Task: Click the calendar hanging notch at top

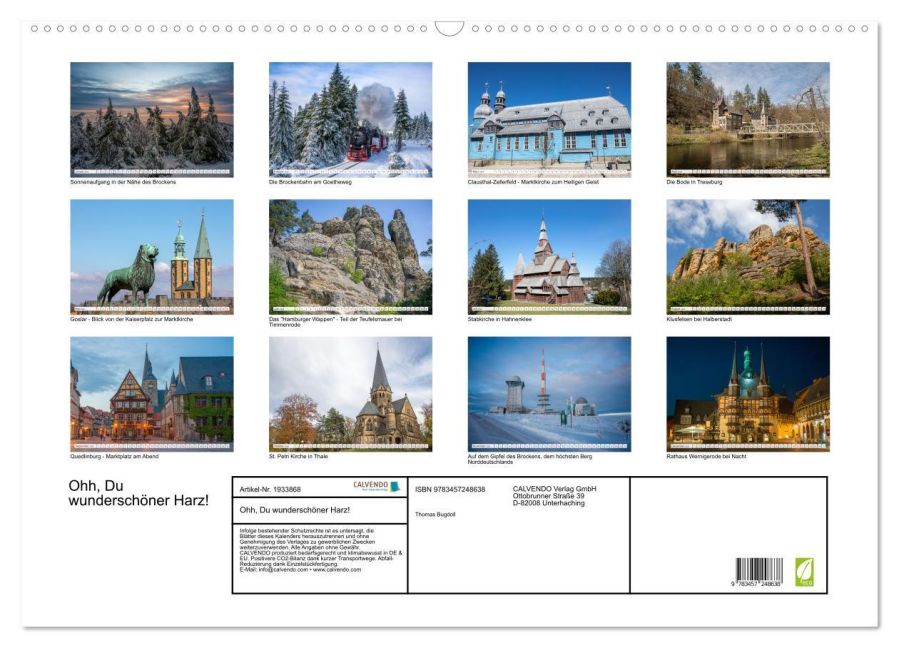Action: click(x=449, y=28)
